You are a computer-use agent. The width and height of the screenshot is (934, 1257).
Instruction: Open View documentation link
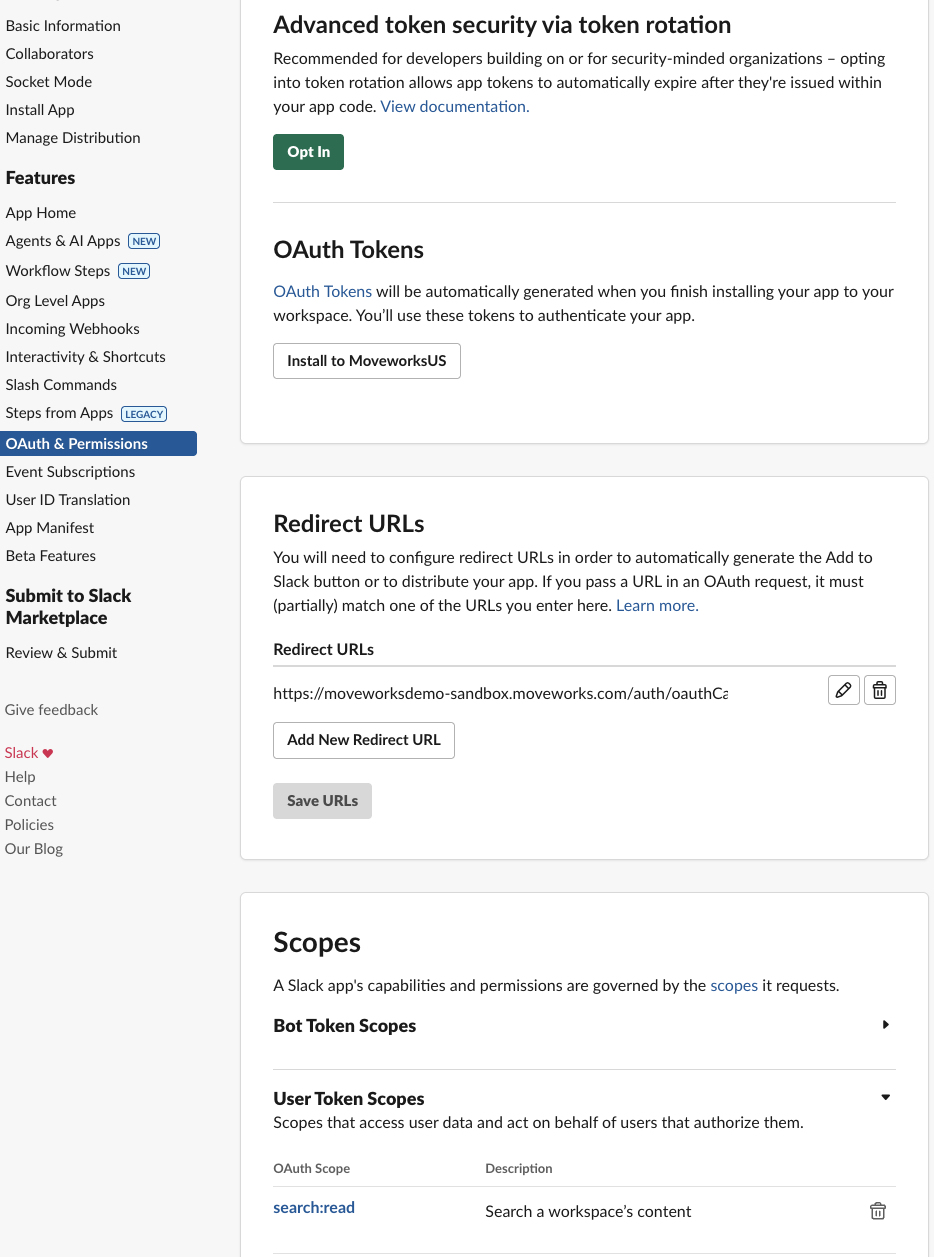click(x=455, y=106)
